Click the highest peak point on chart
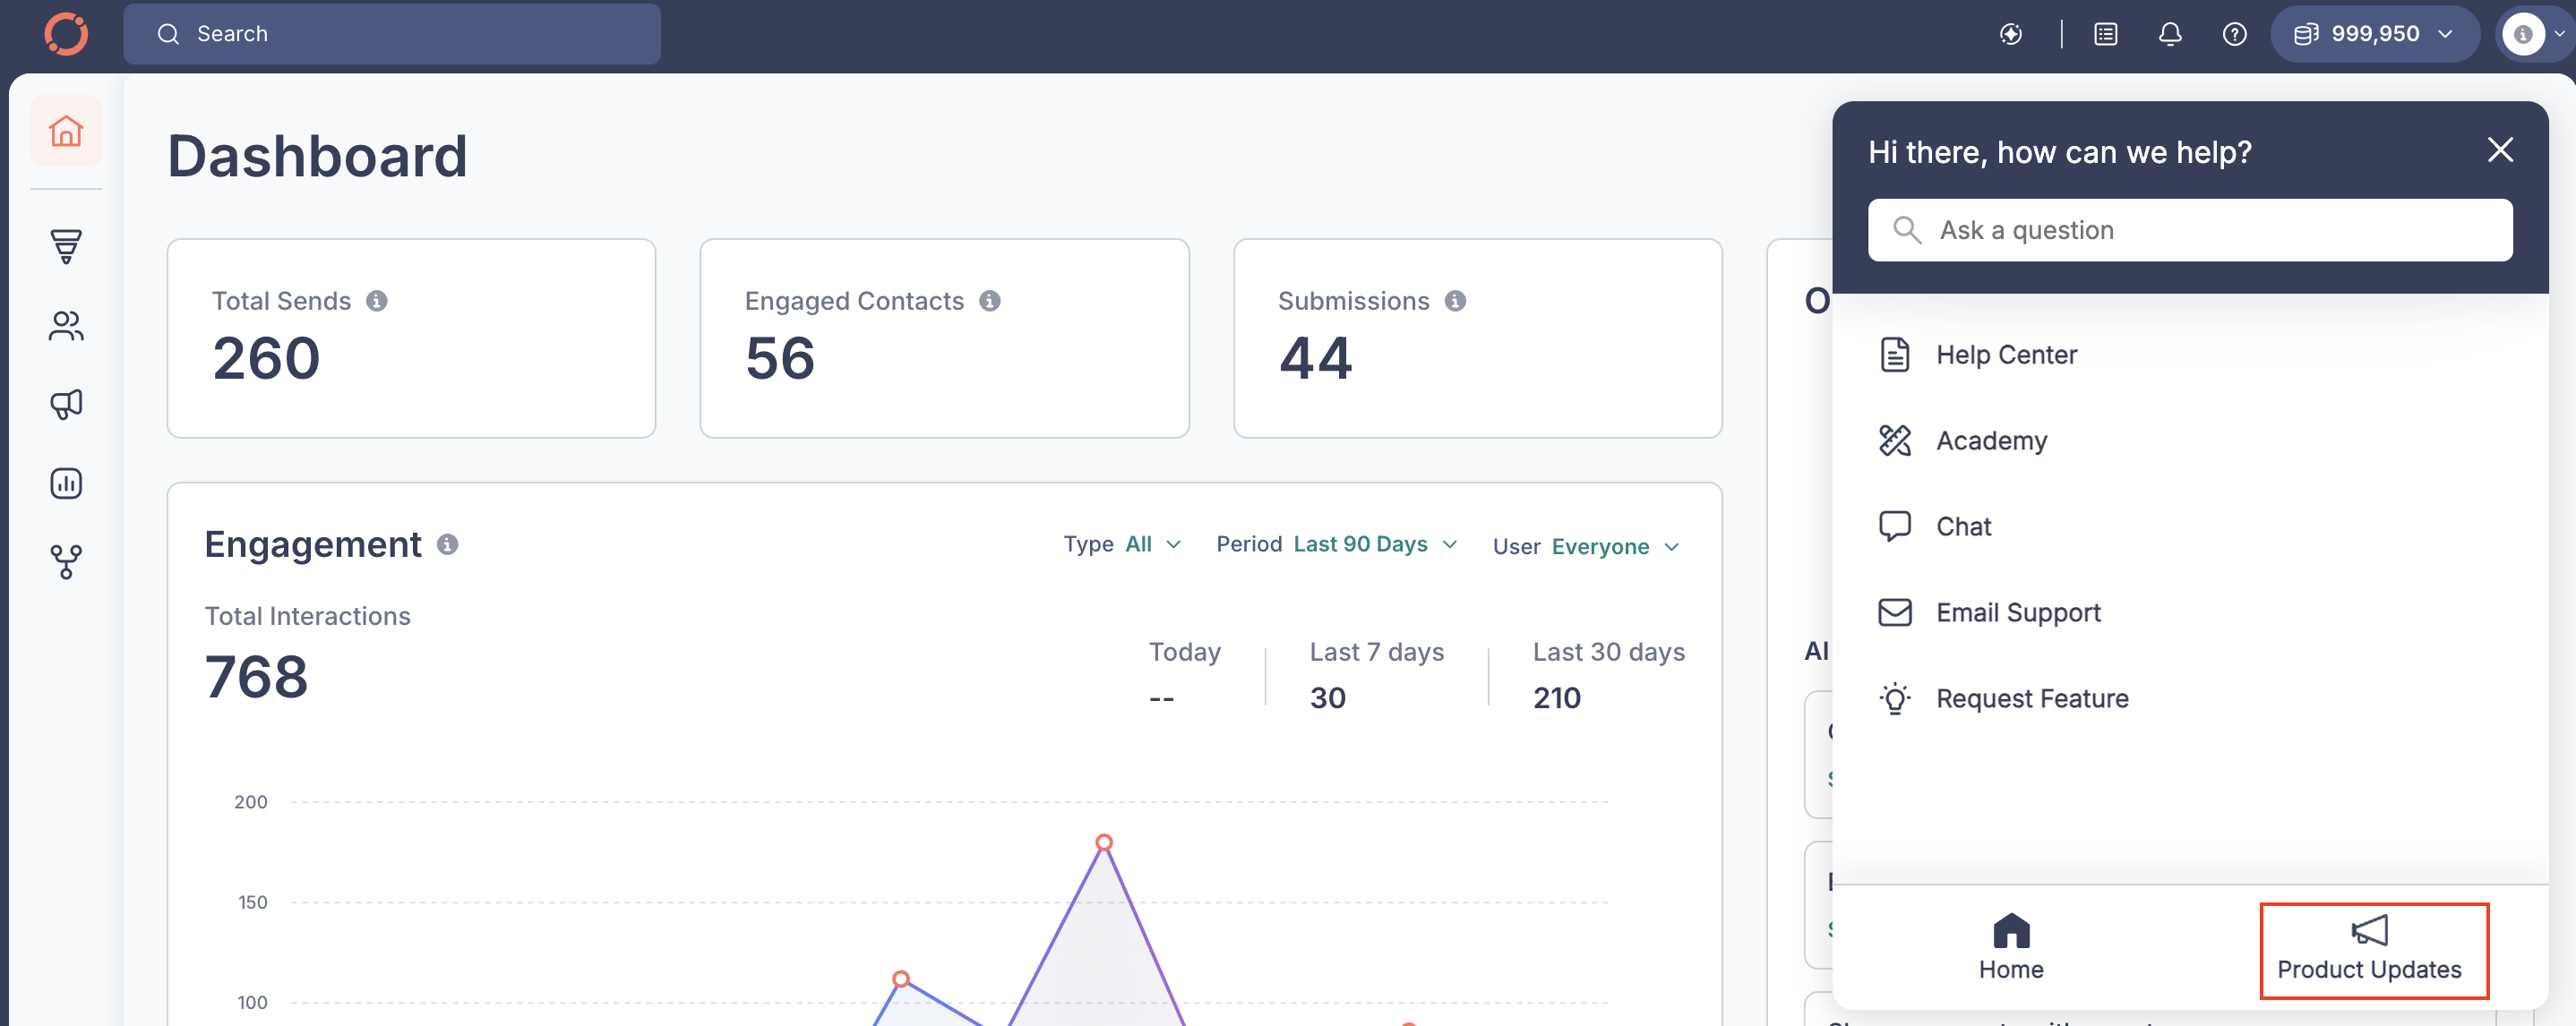Screen dimensions: 2576x1026 tap(1104, 842)
